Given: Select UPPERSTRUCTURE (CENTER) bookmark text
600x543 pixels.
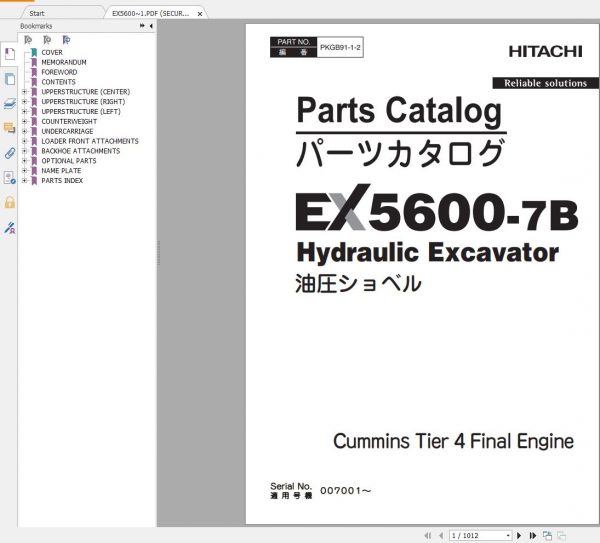Looking at the screenshot, I should (x=86, y=92).
